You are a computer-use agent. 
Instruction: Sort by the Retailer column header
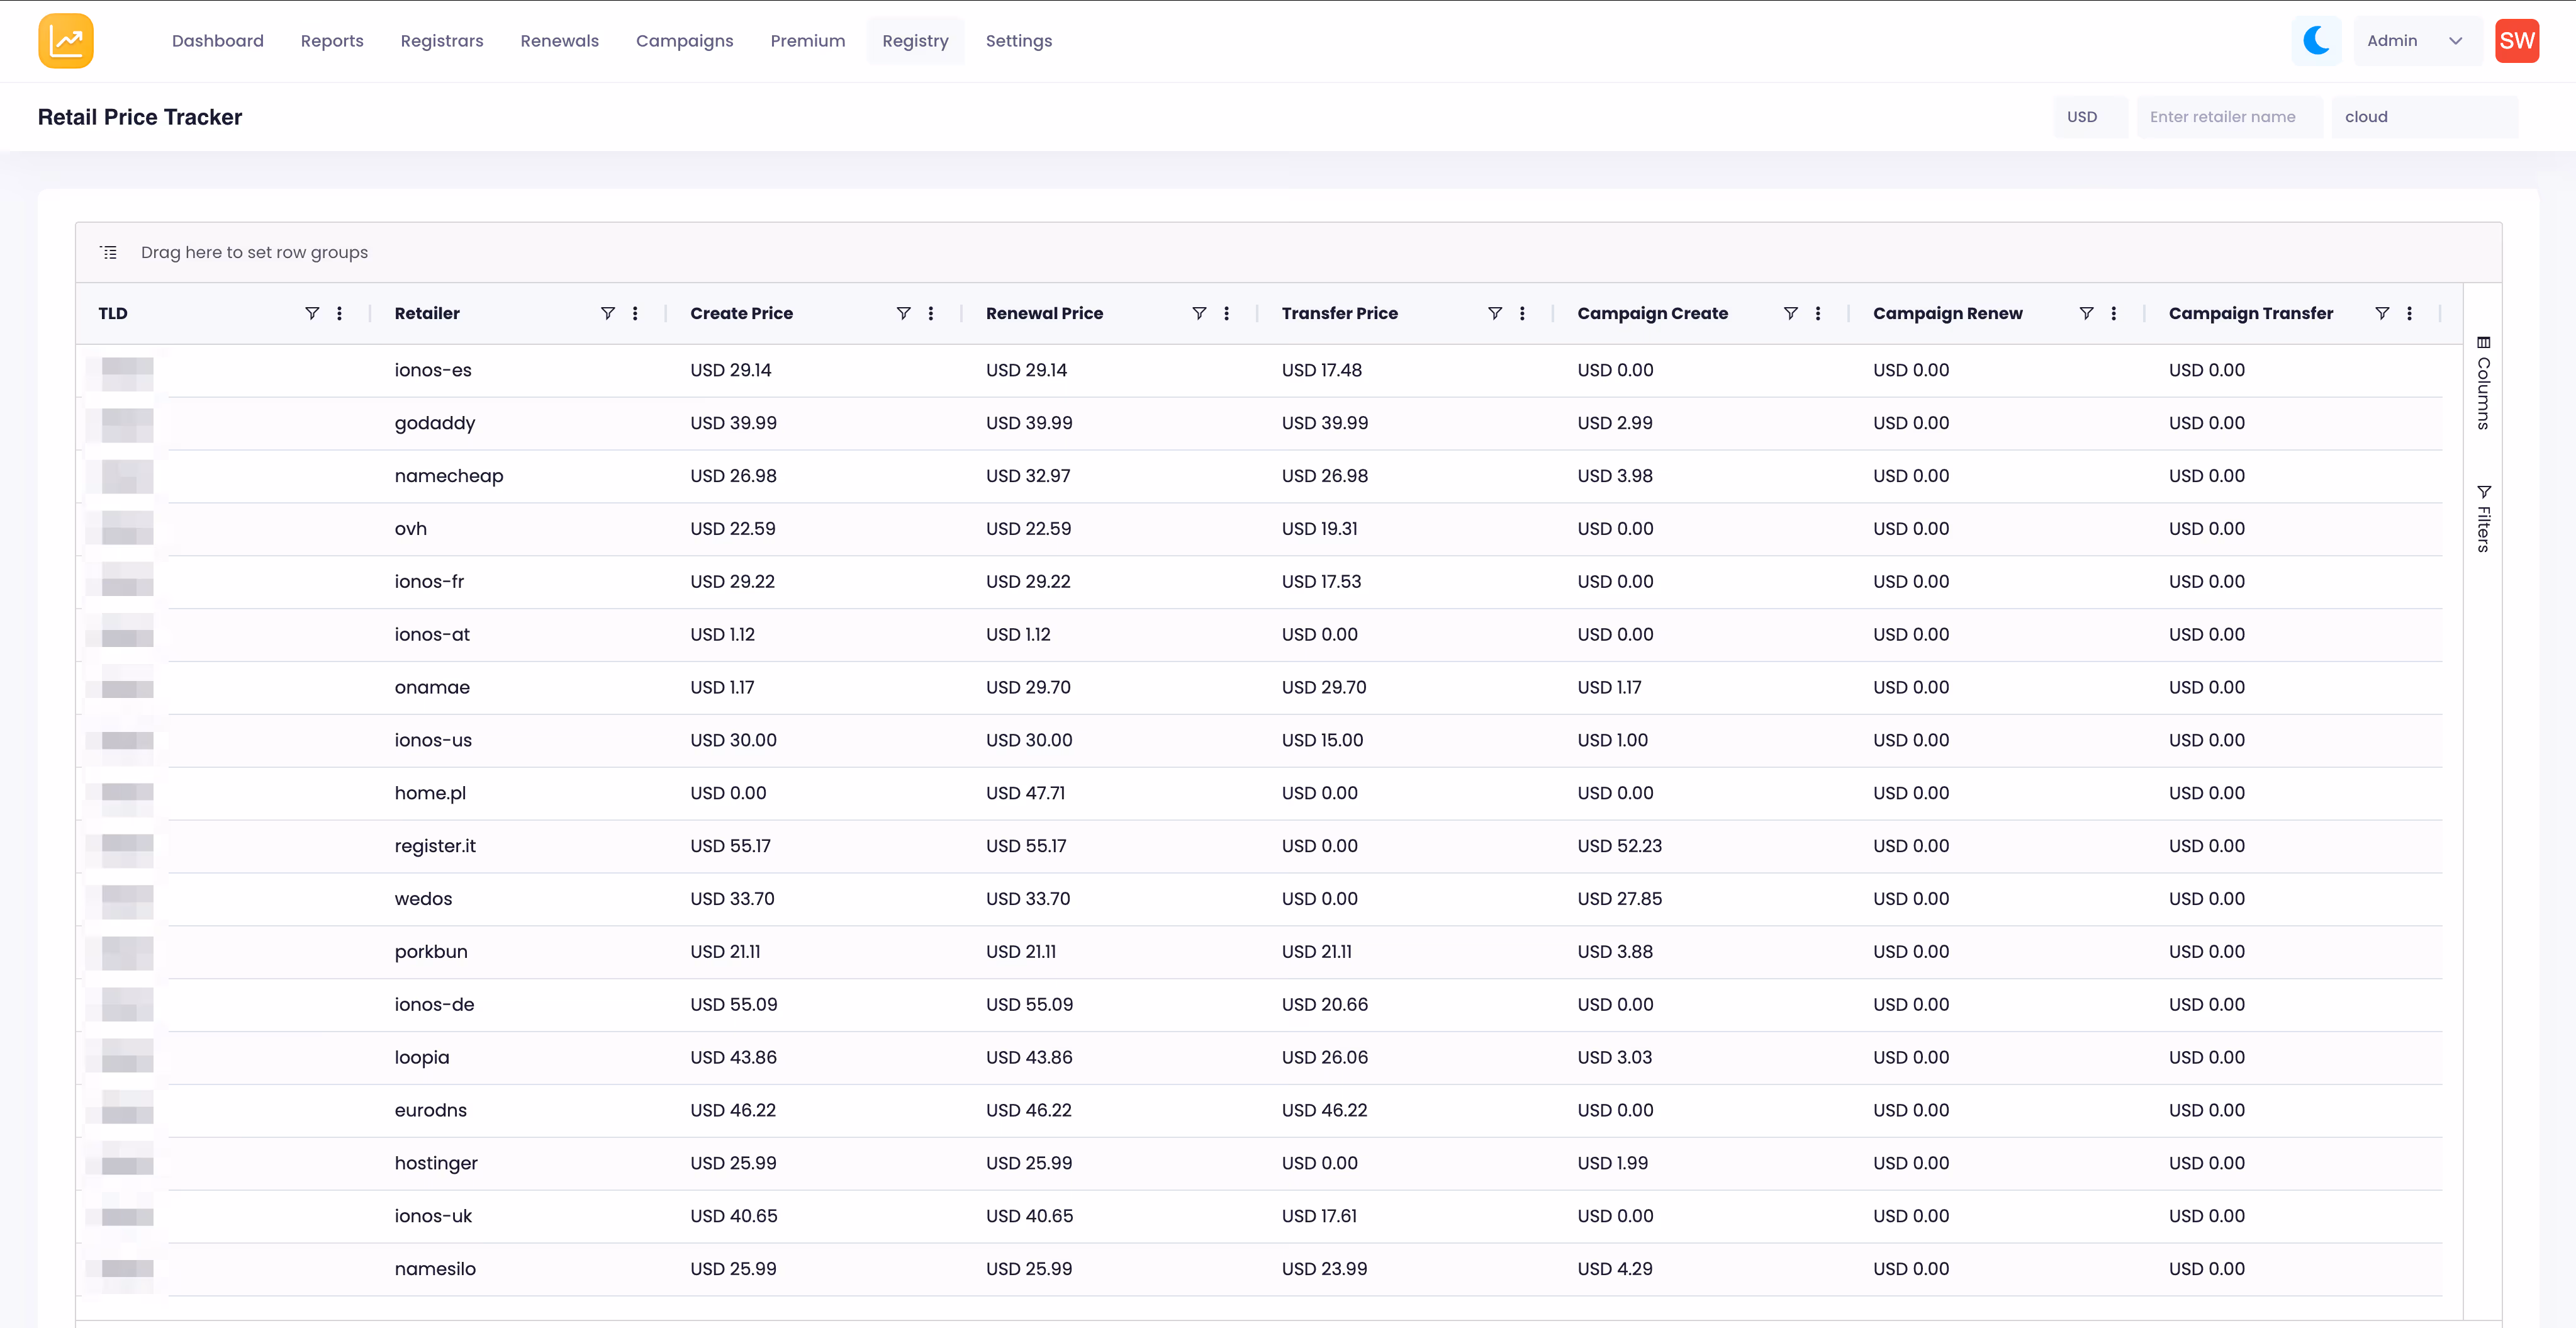(428, 313)
